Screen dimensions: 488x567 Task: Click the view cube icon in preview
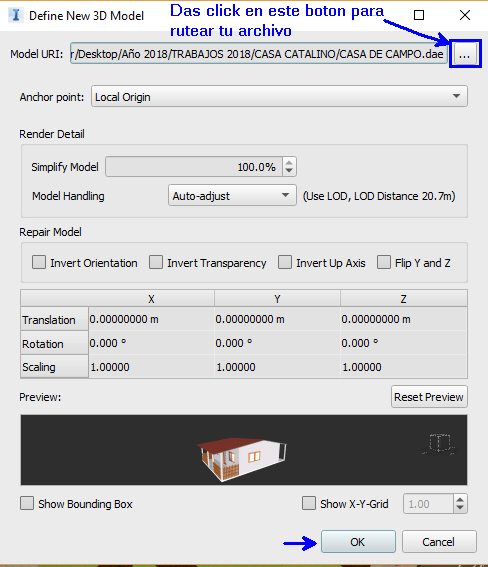pos(438,443)
